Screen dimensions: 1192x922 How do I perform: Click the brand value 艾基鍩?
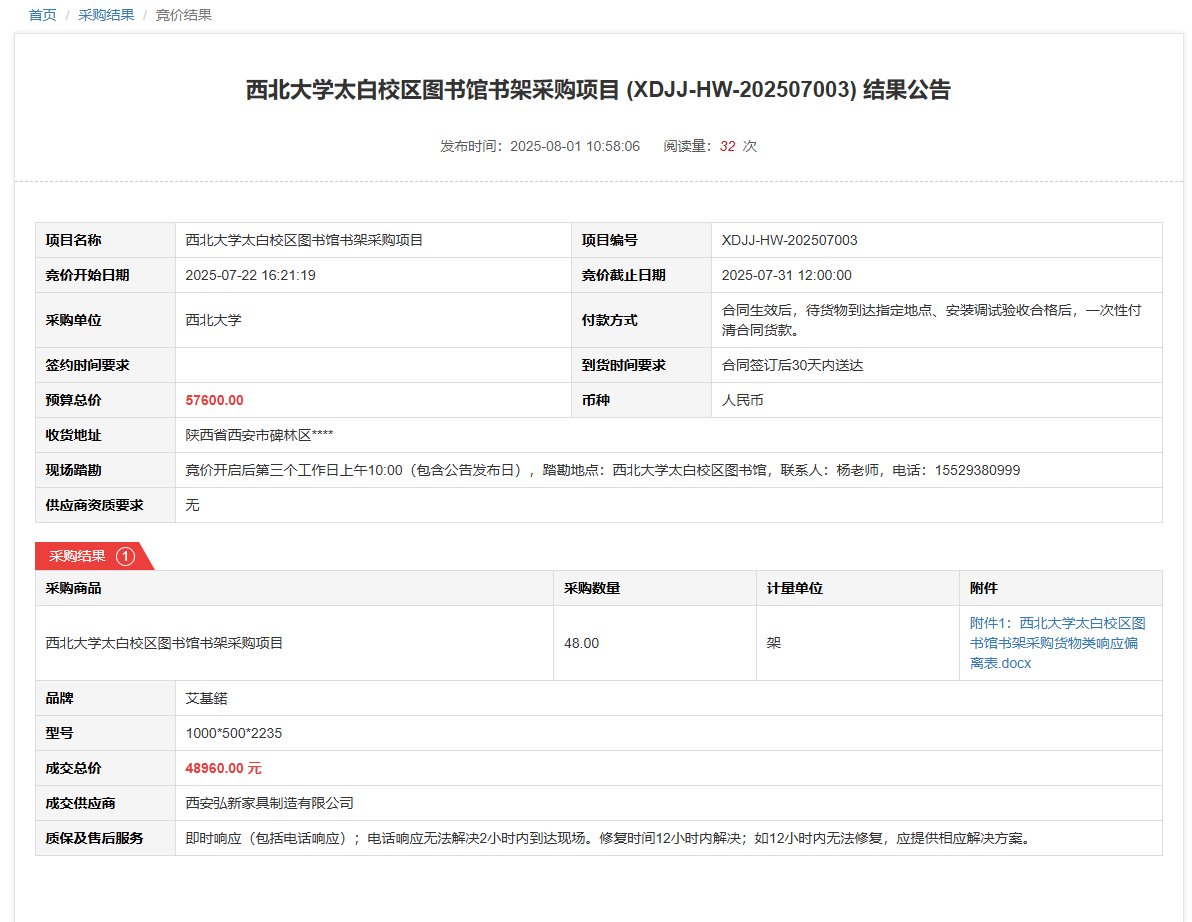click(x=206, y=698)
